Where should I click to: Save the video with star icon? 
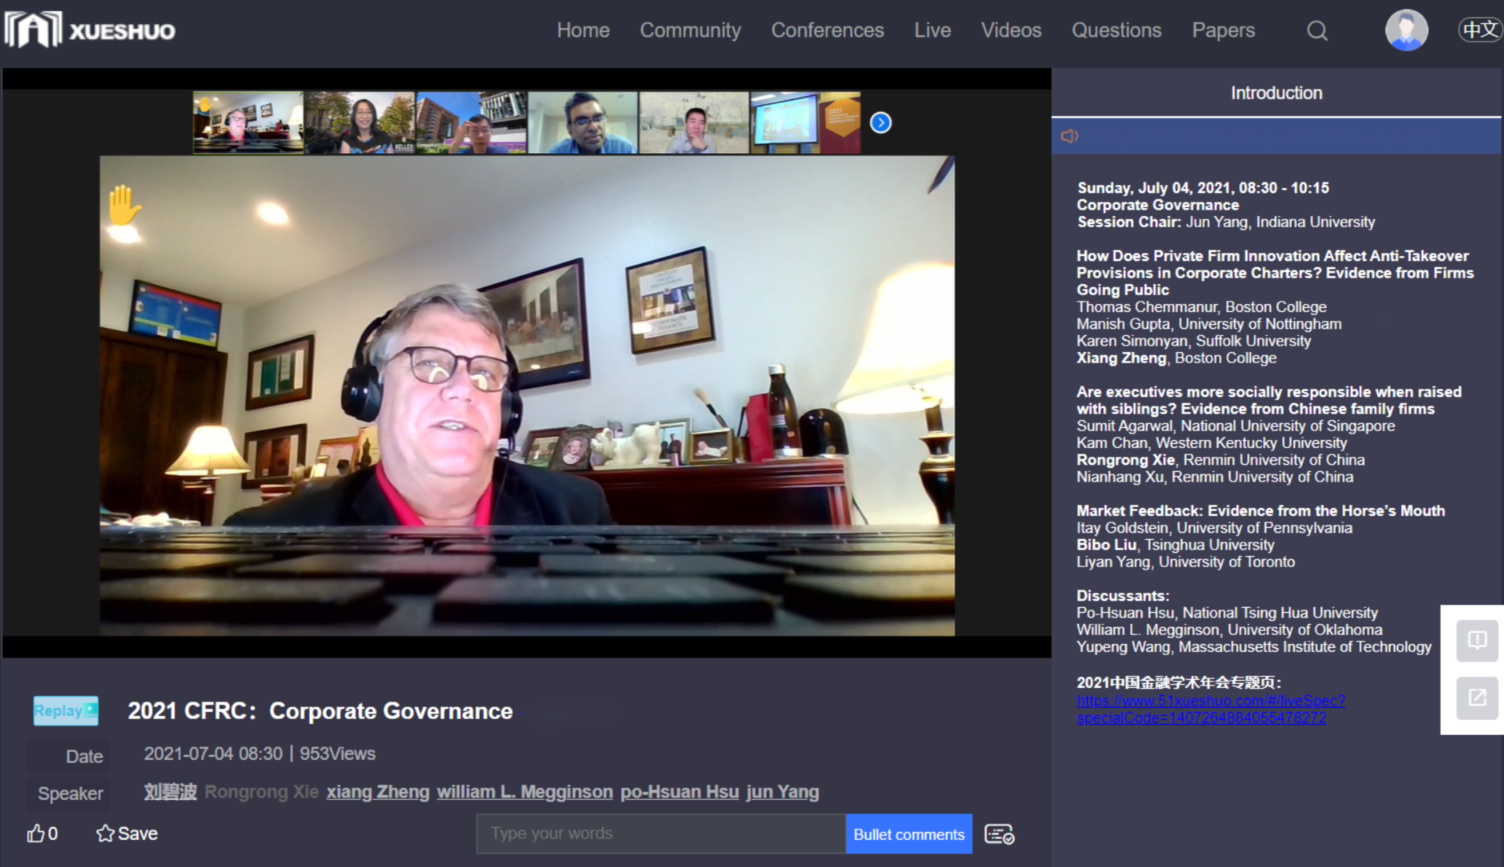pos(126,833)
